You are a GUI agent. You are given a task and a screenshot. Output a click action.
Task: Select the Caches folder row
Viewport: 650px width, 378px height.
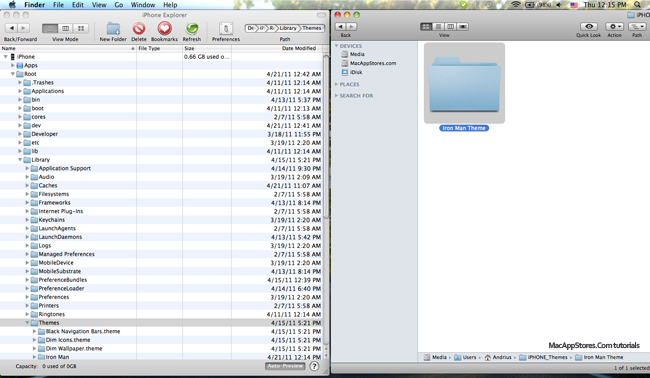coord(161,185)
